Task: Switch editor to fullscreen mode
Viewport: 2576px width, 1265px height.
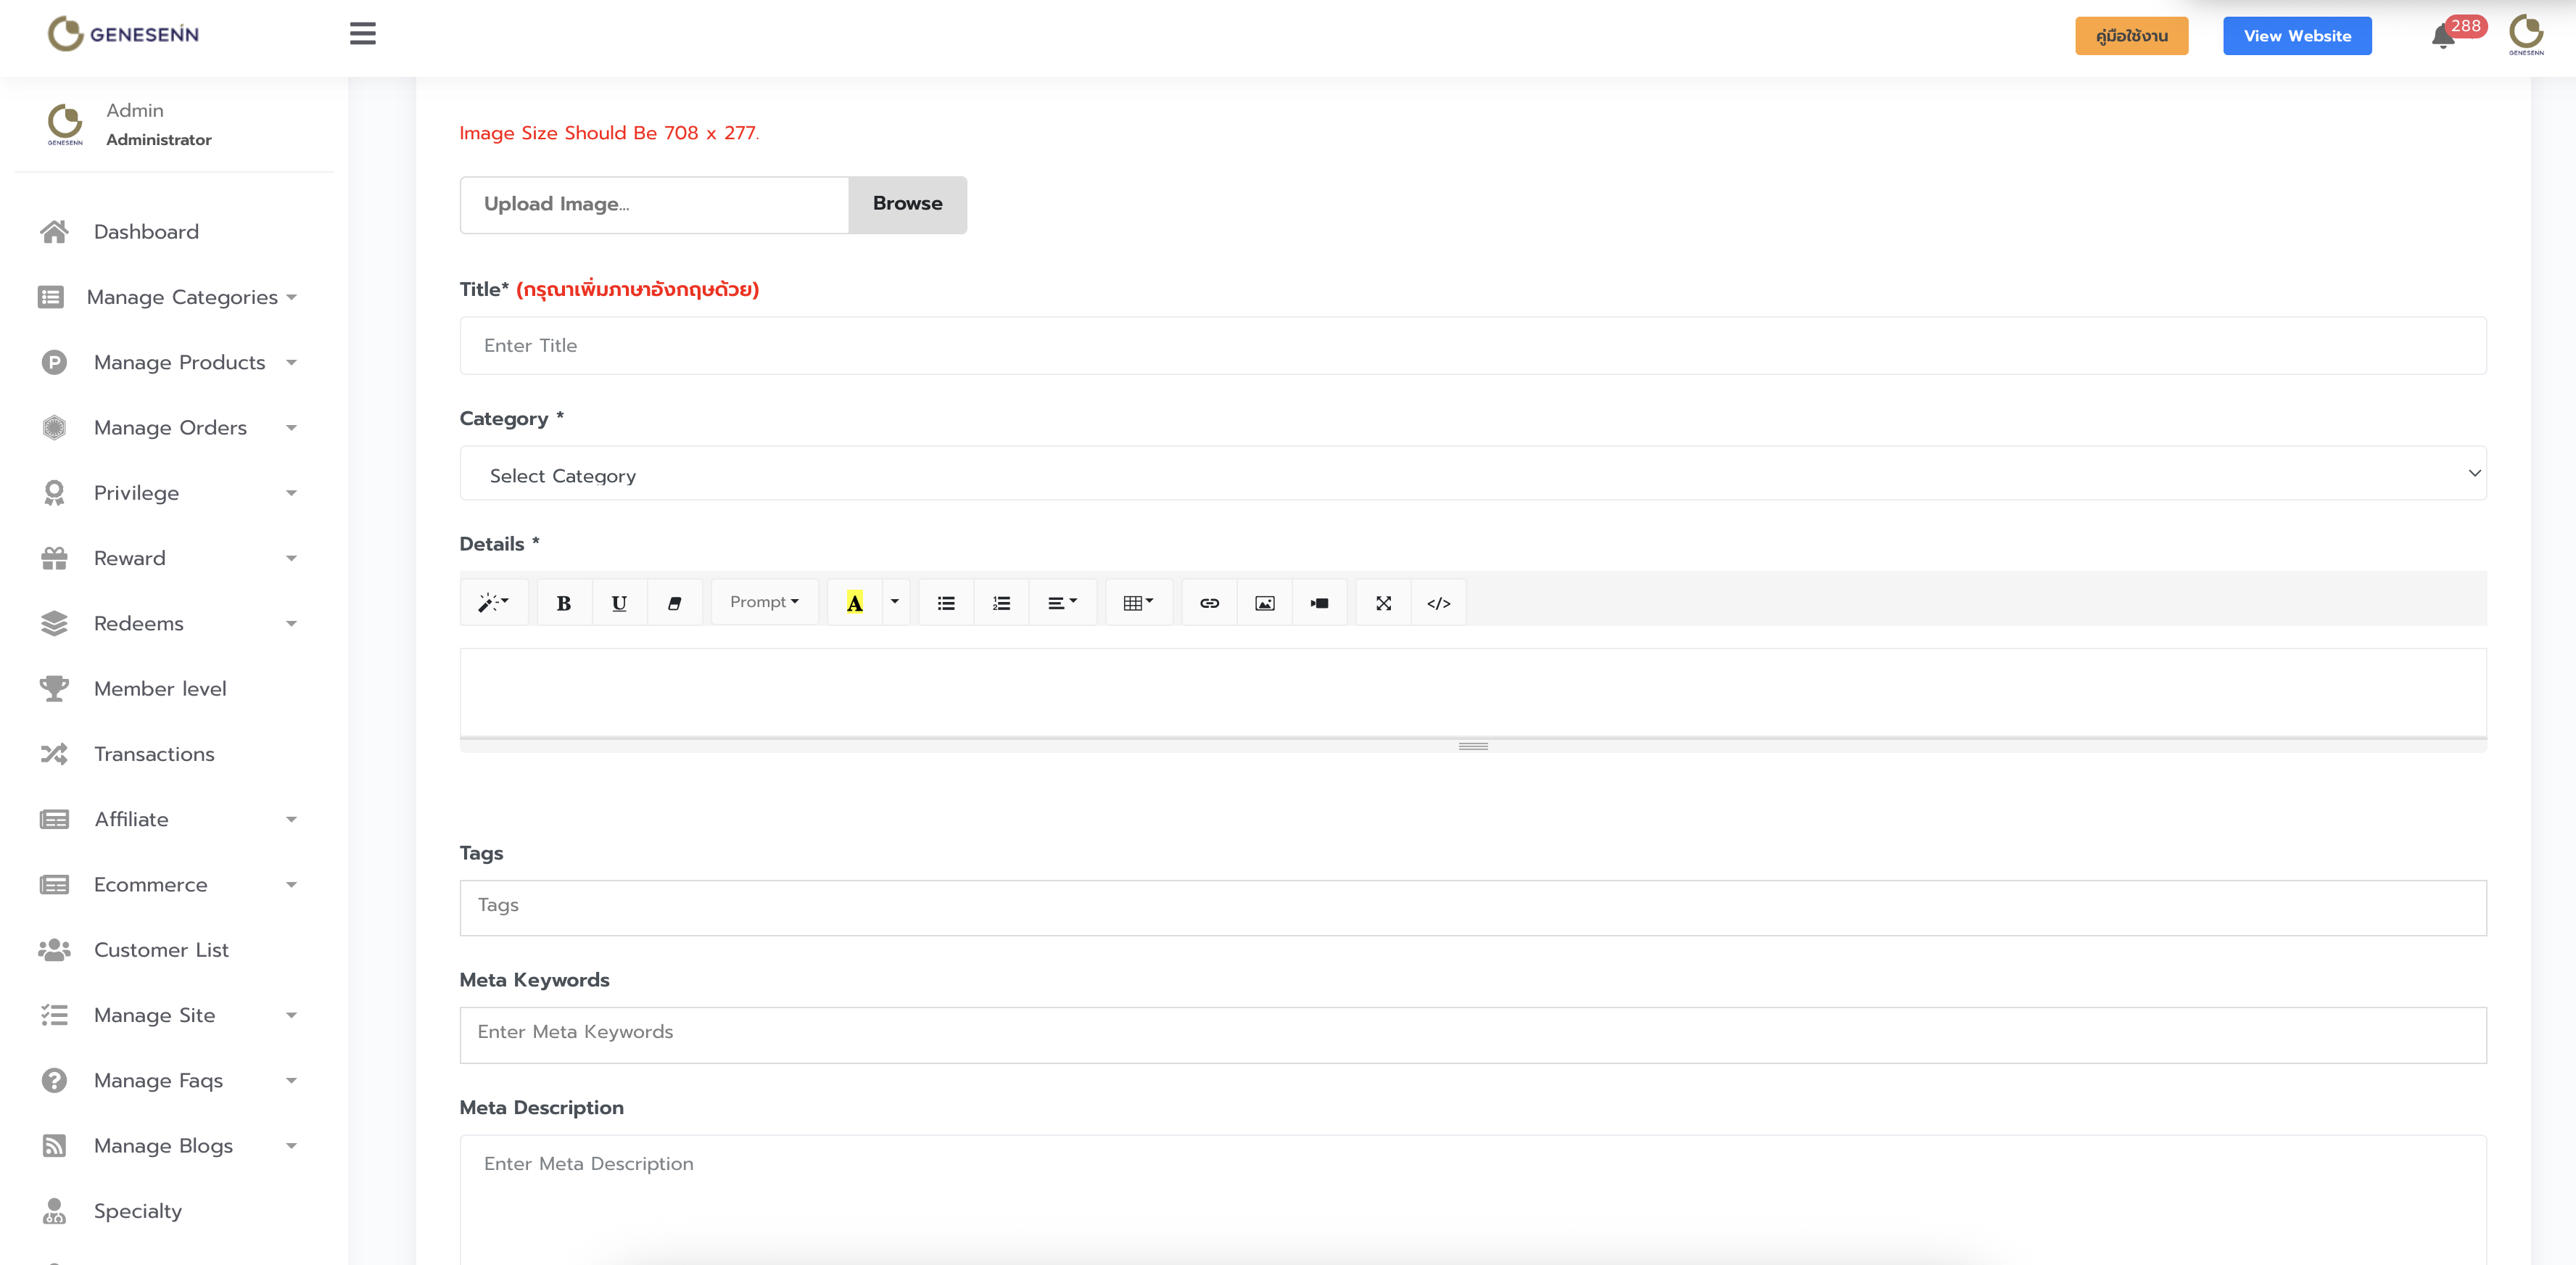Action: (x=1383, y=603)
